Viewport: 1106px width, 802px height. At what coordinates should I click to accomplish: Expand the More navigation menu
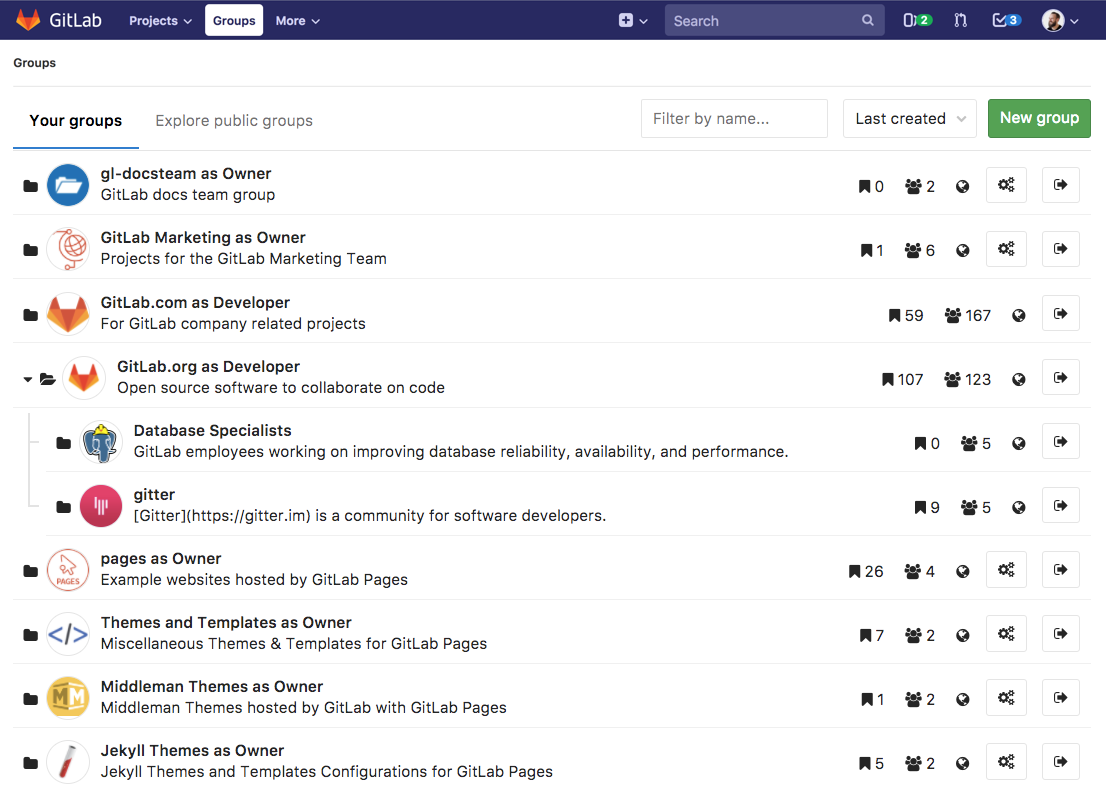(297, 21)
